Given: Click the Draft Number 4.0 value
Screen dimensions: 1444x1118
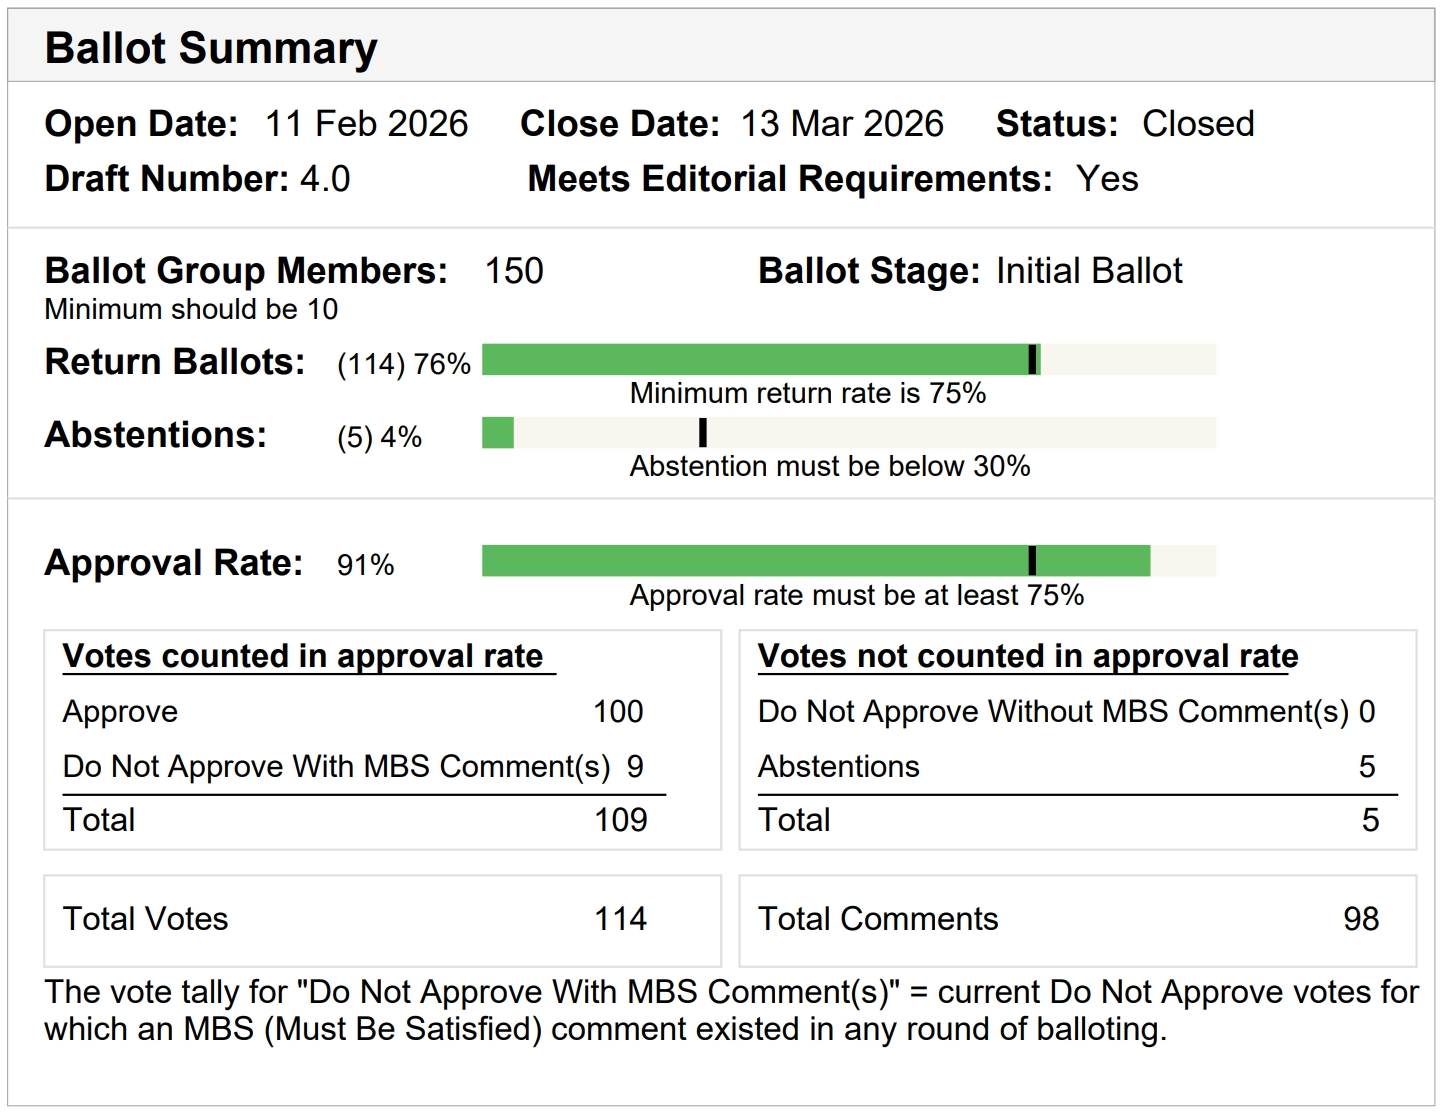Looking at the screenshot, I should pyautogui.click(x=325, y=179).
